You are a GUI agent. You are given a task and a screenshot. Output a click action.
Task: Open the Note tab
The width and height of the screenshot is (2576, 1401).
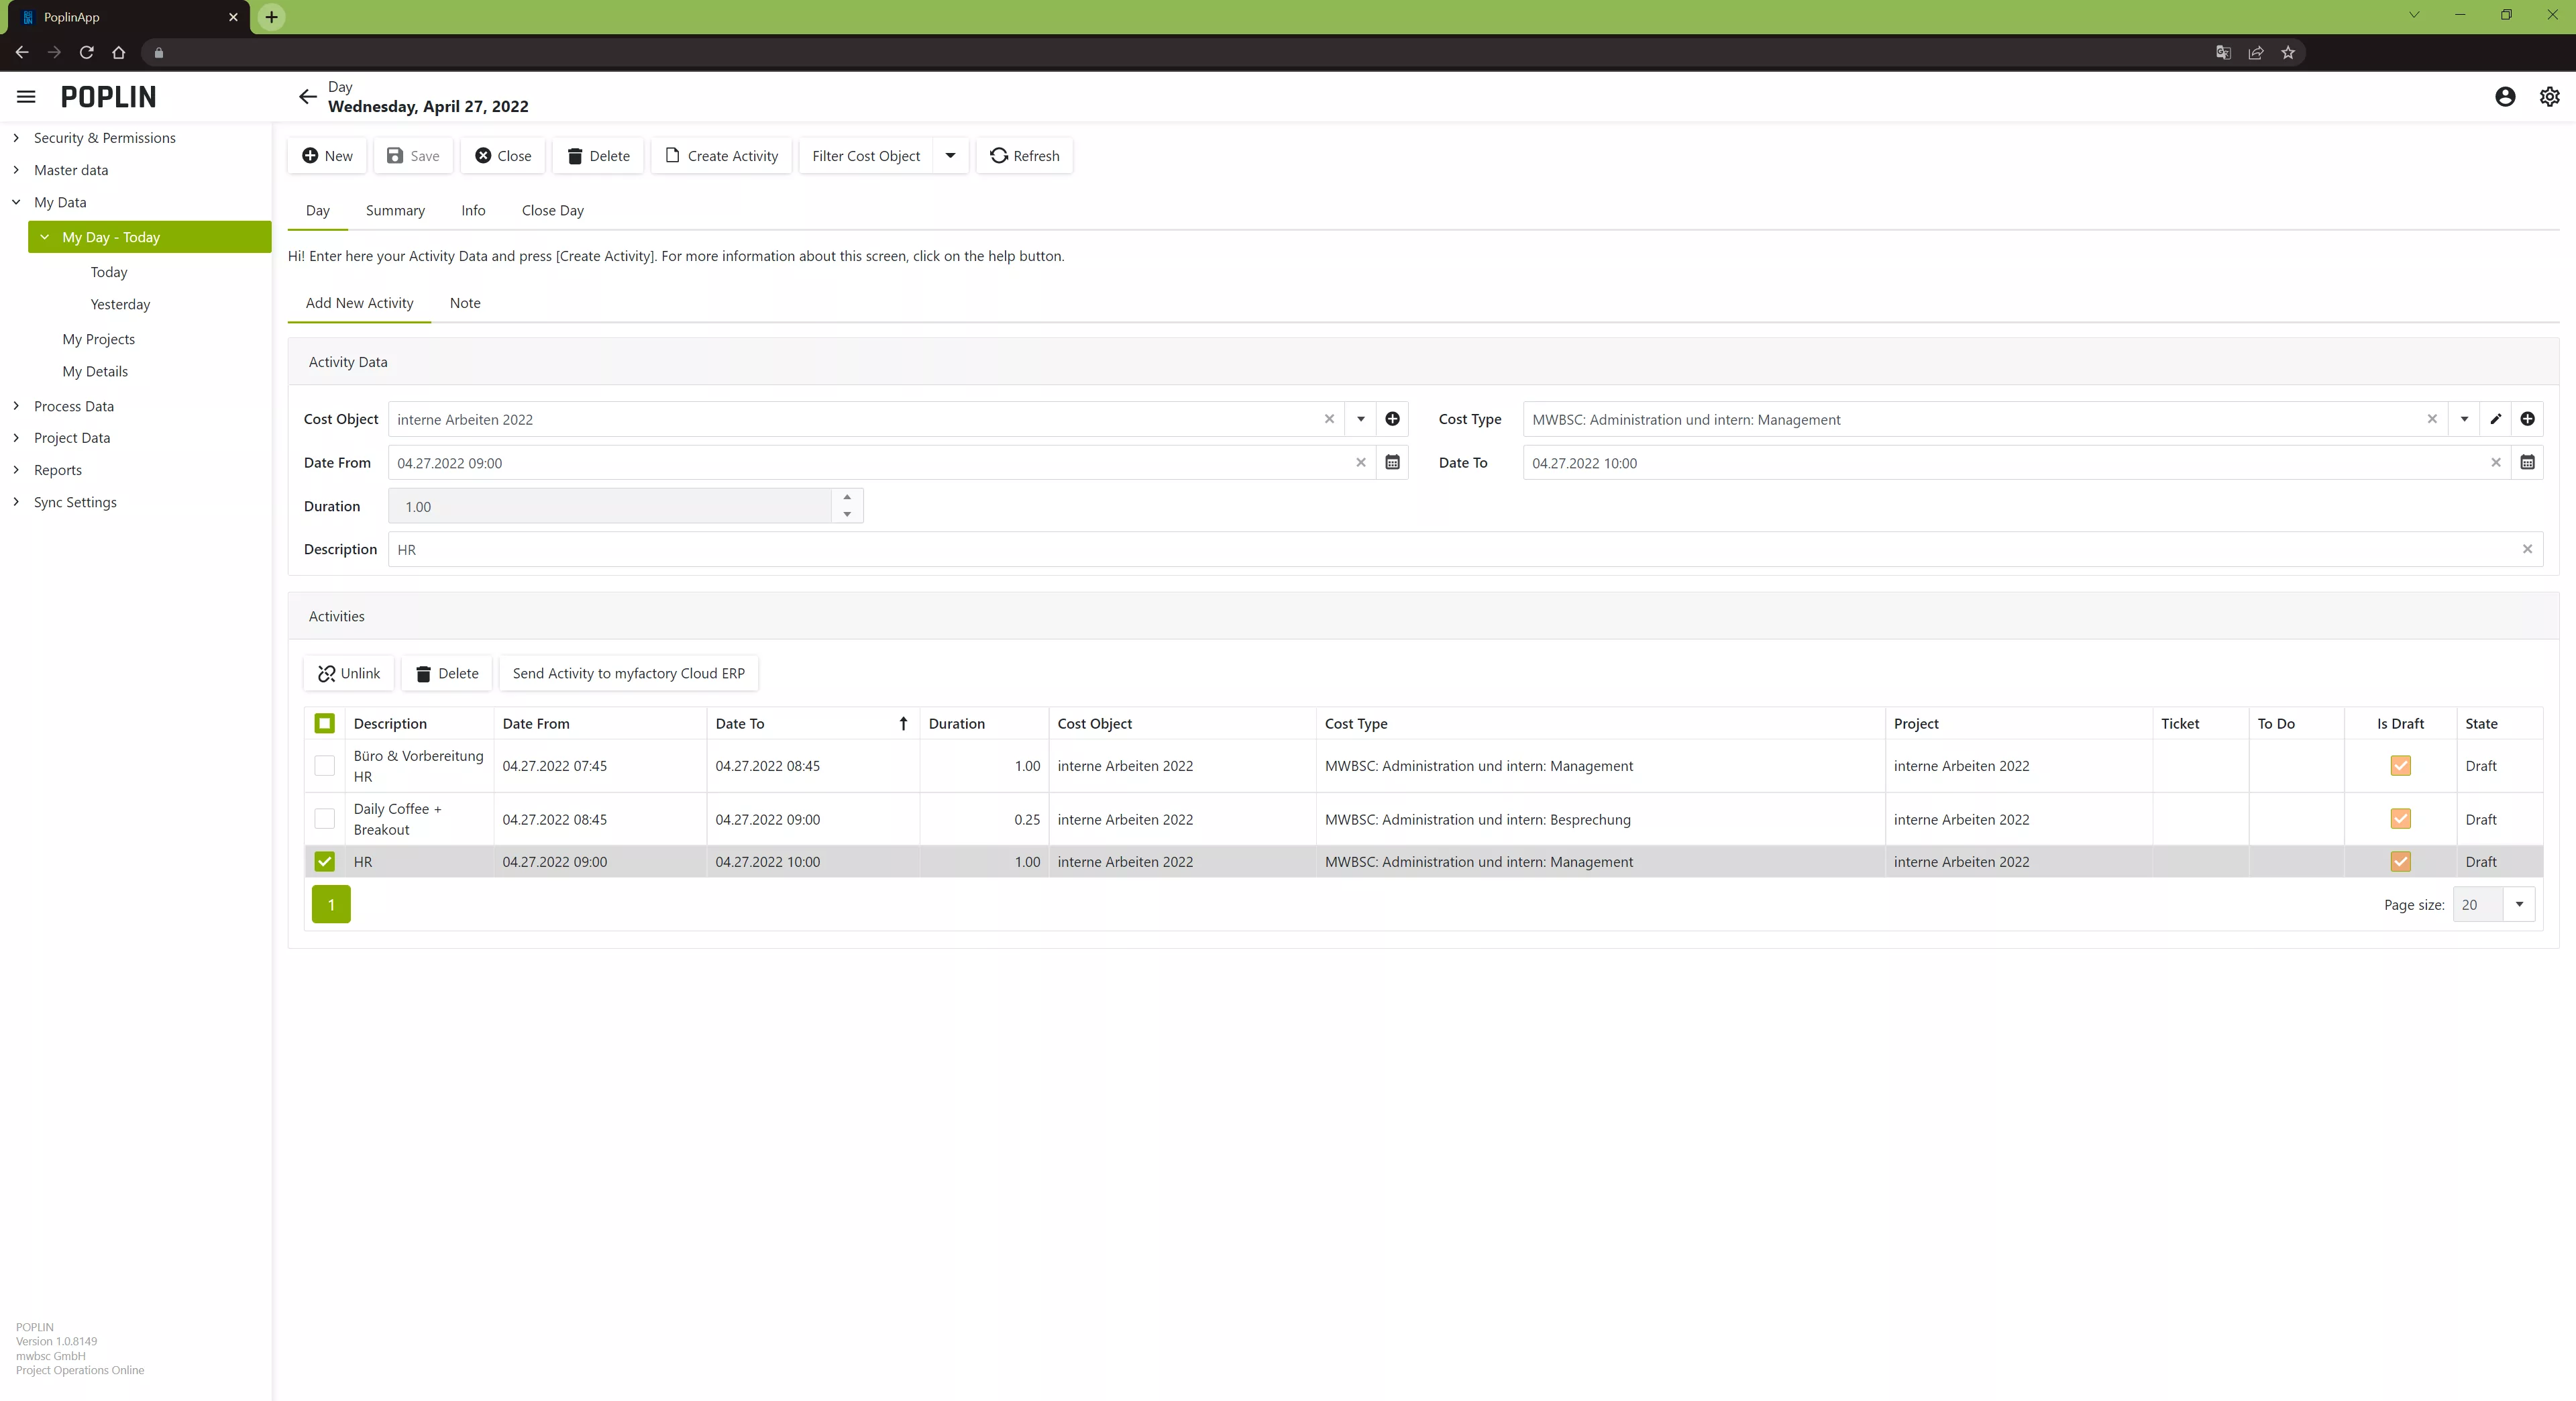[465, 303]
